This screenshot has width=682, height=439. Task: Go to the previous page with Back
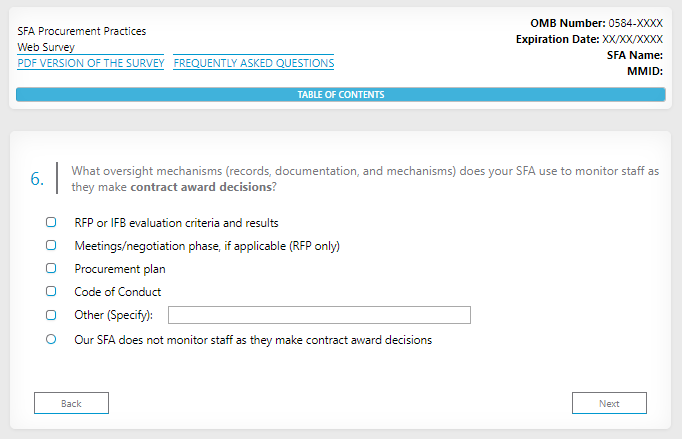(x=71, y=403)
